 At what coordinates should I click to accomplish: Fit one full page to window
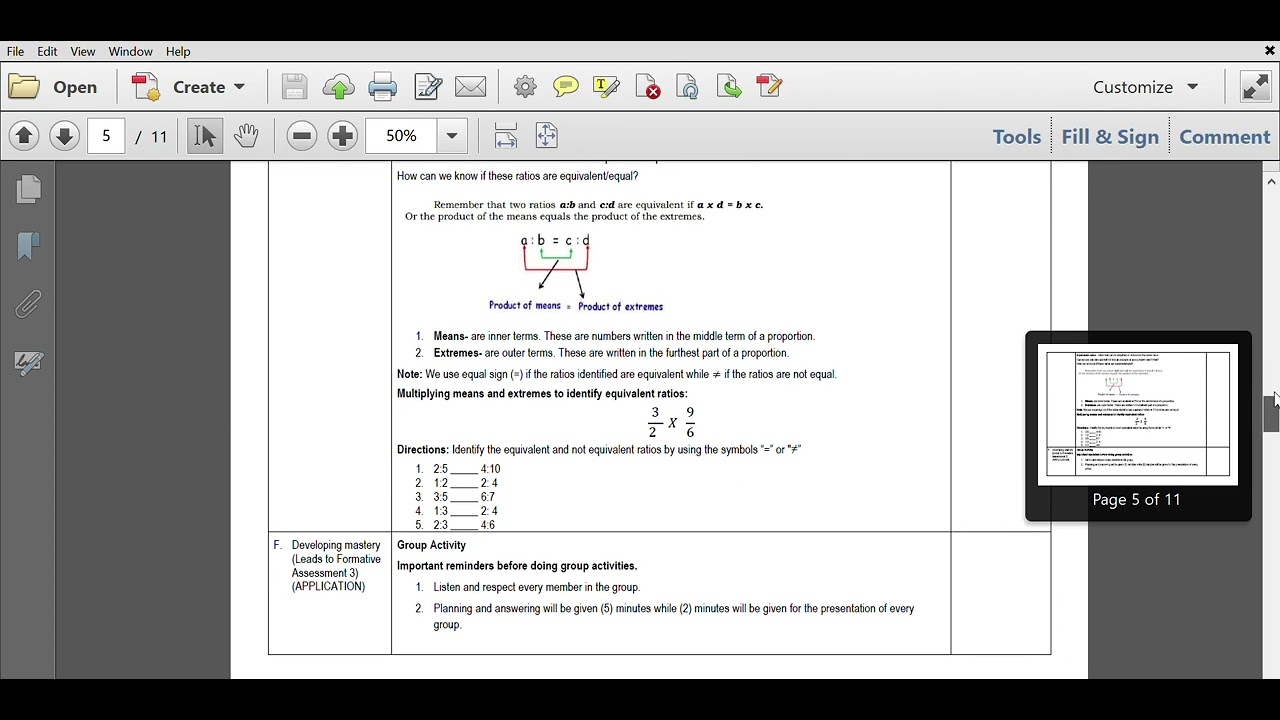(x=547, y=136)
